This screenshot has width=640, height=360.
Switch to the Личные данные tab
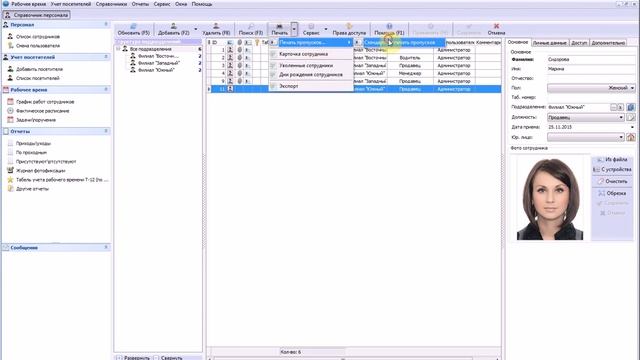click(x=549, y=42)
